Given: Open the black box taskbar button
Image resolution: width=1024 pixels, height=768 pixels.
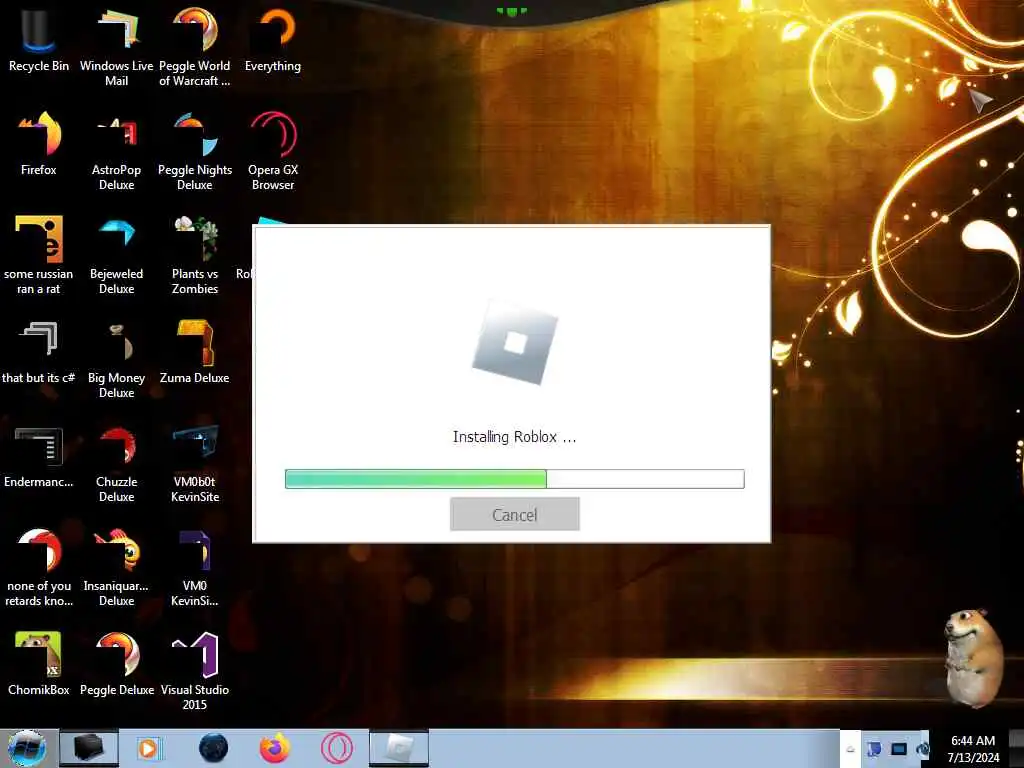Looking at the screenshot, I should click(x=89, y=748).
